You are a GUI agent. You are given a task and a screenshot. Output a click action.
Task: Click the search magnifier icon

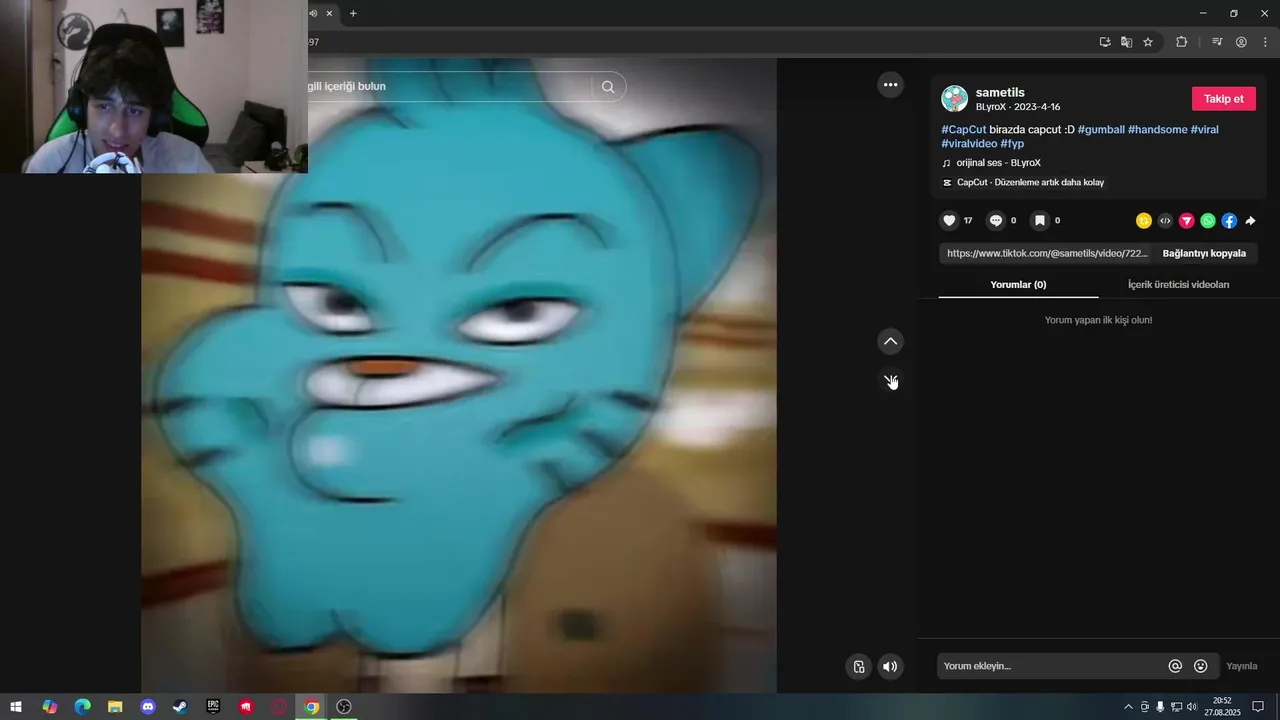tap(608, 87)
